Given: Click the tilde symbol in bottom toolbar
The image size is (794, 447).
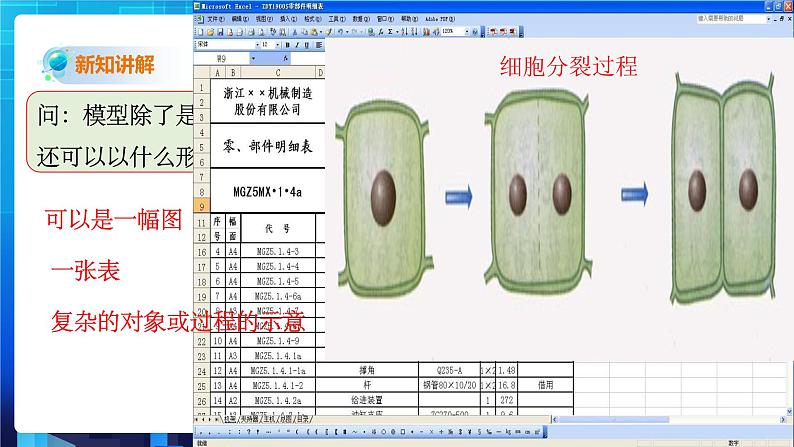Looking at the screenshot, I should coord(354,432).
